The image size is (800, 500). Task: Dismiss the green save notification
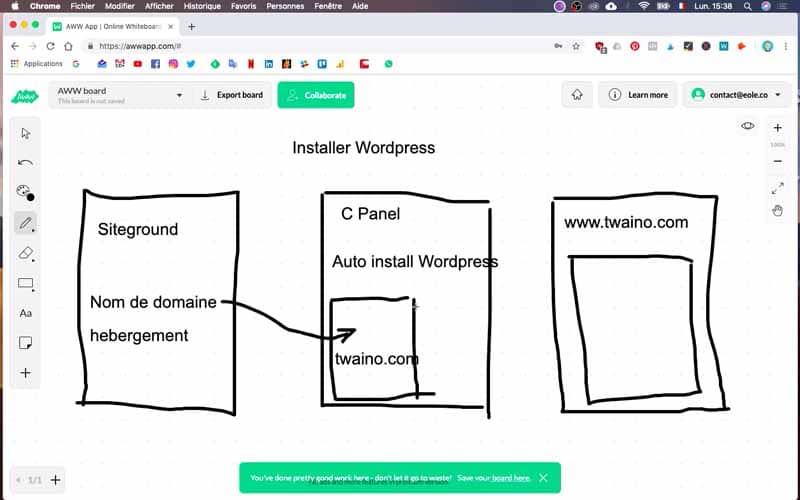click(543, 478)
